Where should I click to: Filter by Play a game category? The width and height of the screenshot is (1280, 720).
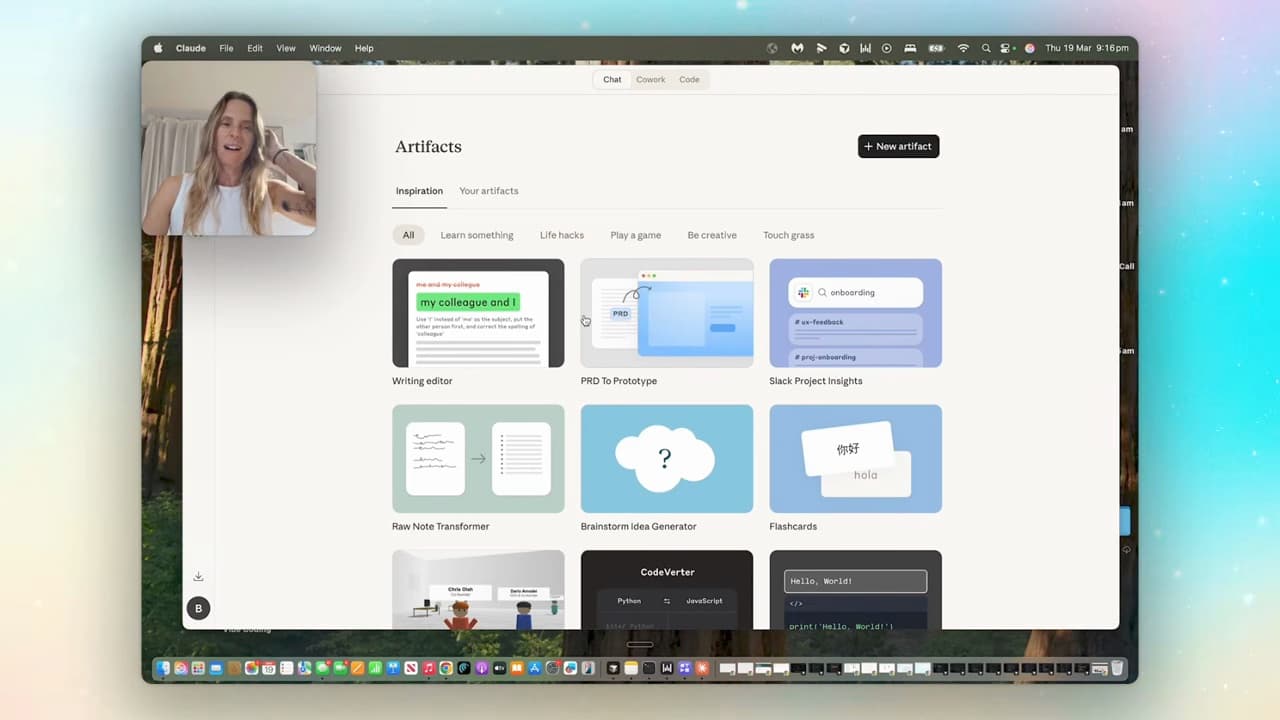pyautogui.click(x=636, y=235)
